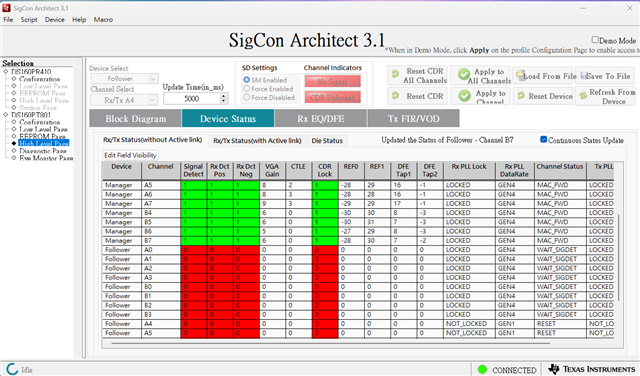Click the Reset Device icon
The width and height of the screenshot is (640, 376).
[x=521, y=96]
